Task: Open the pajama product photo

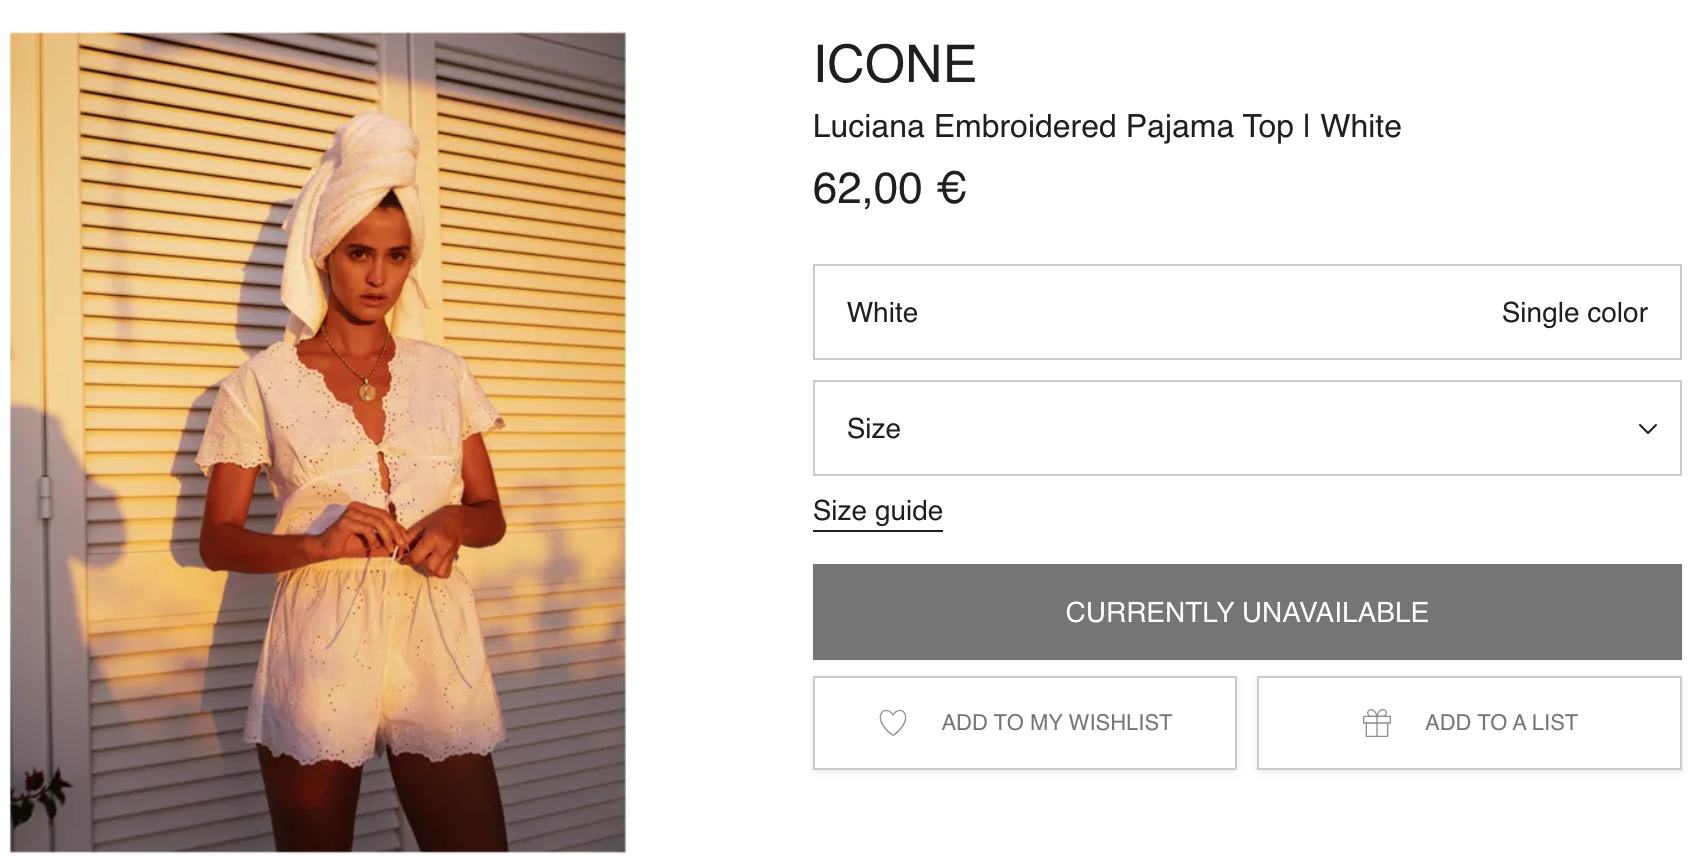Action: point(318,442)
